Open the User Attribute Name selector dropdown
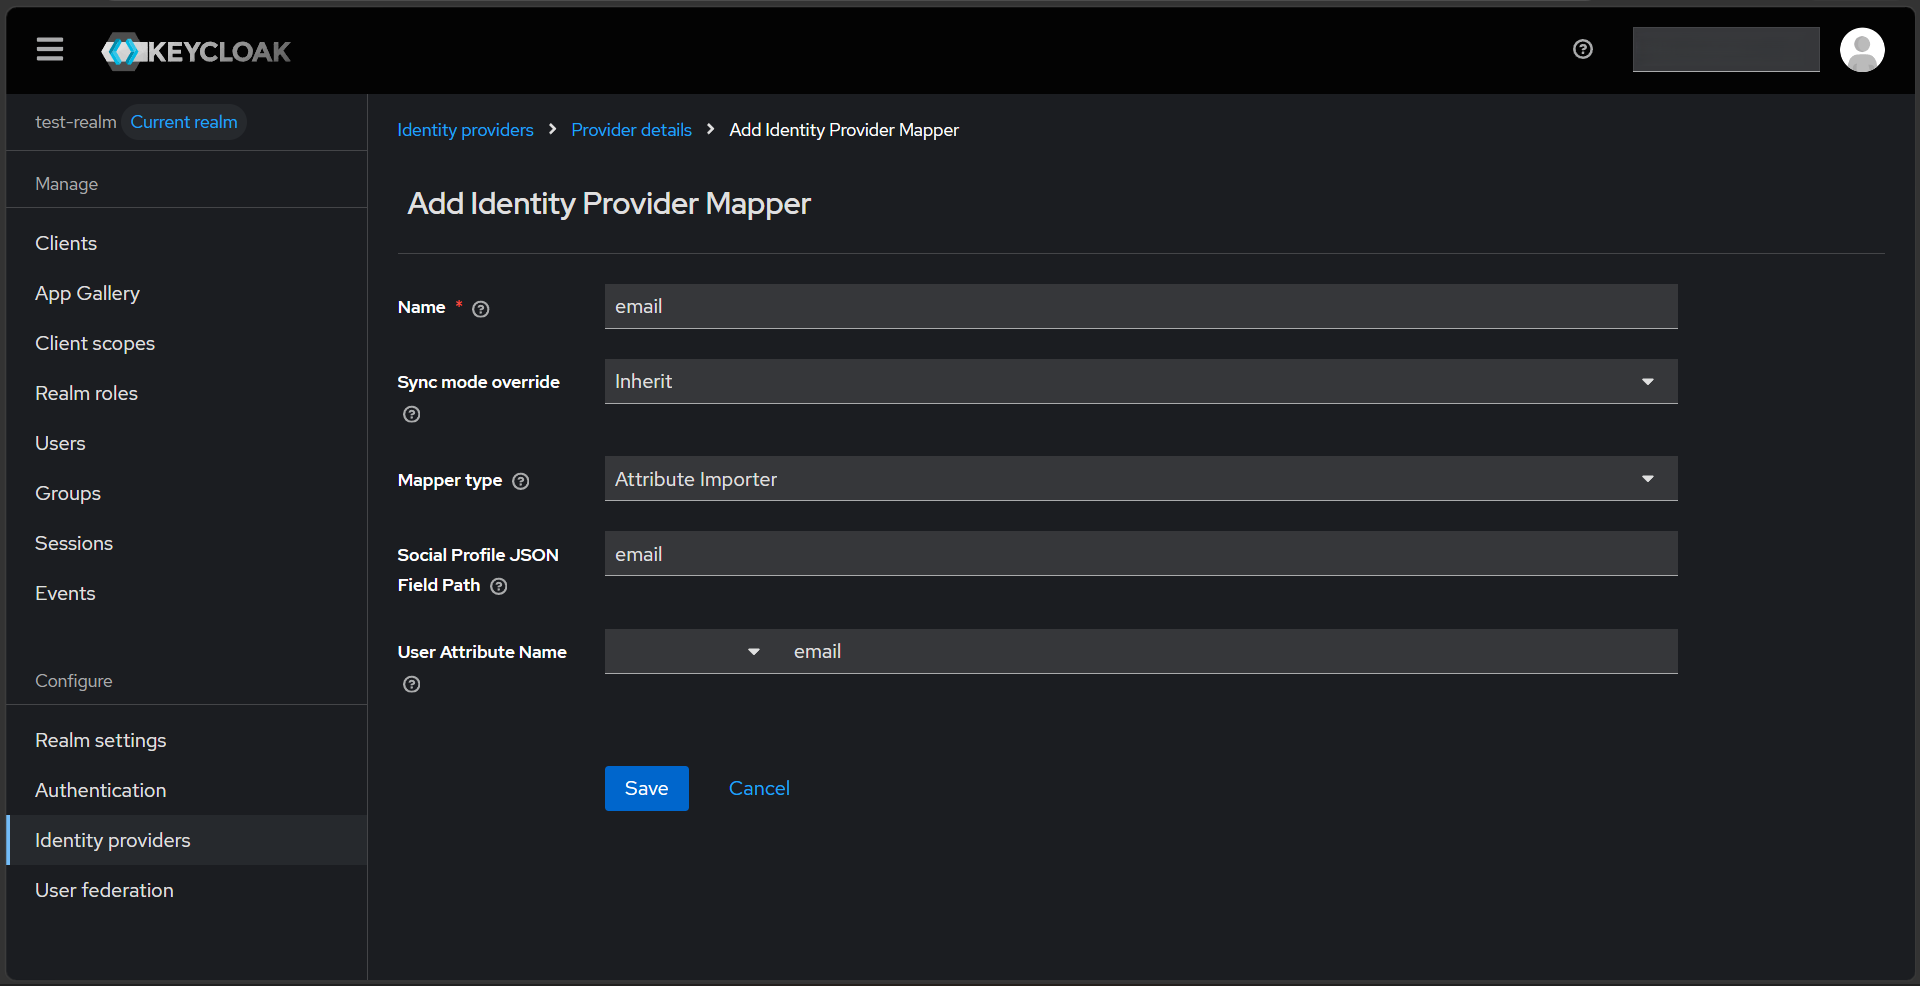This screenshot has height=986, width=1920. (x=690, y=651)
